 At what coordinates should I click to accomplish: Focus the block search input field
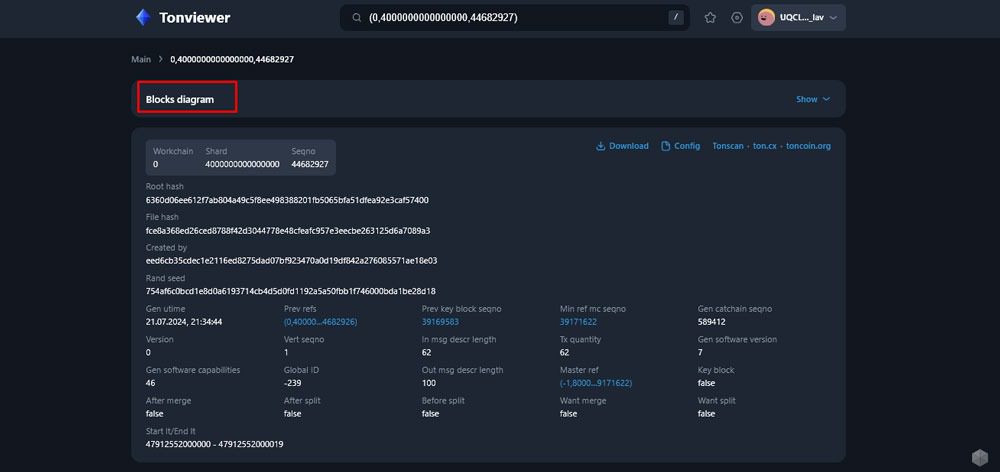(515, 18)
